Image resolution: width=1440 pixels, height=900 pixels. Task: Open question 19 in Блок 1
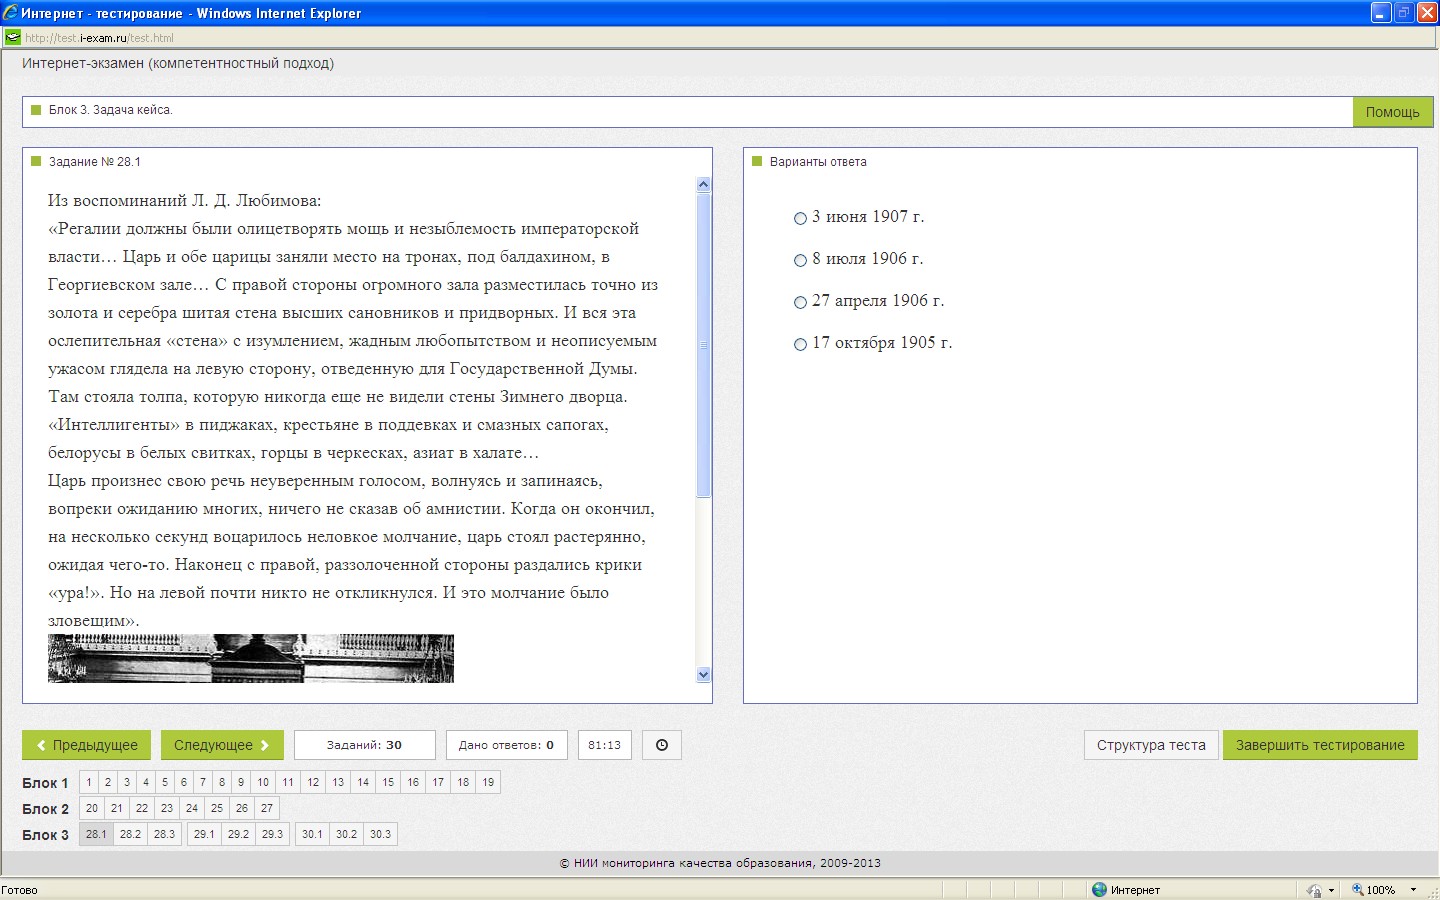tap(488, 782)
